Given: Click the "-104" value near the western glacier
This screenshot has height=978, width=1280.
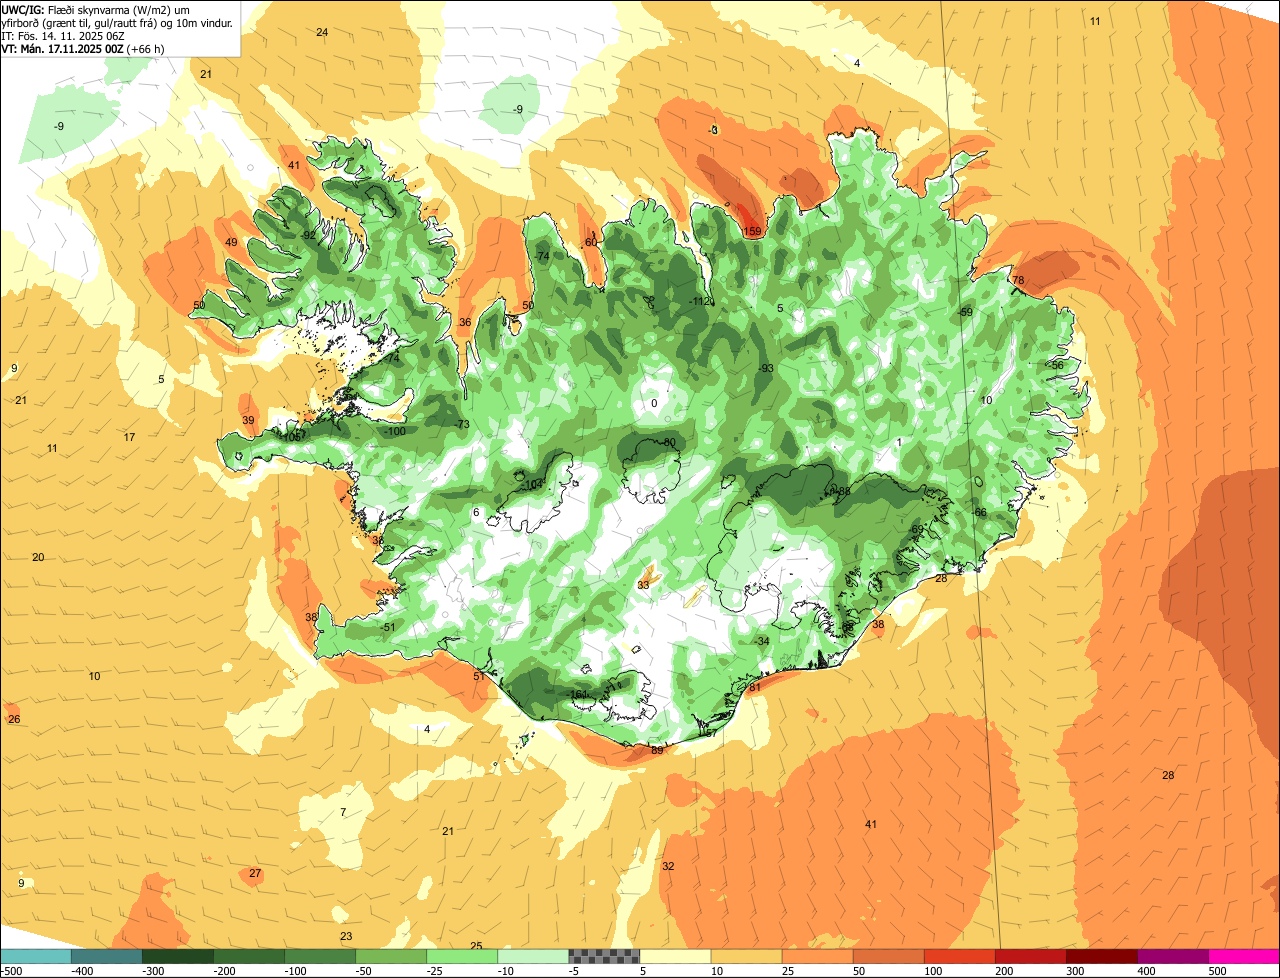Looking at the screenshot, I should [532, 485].
